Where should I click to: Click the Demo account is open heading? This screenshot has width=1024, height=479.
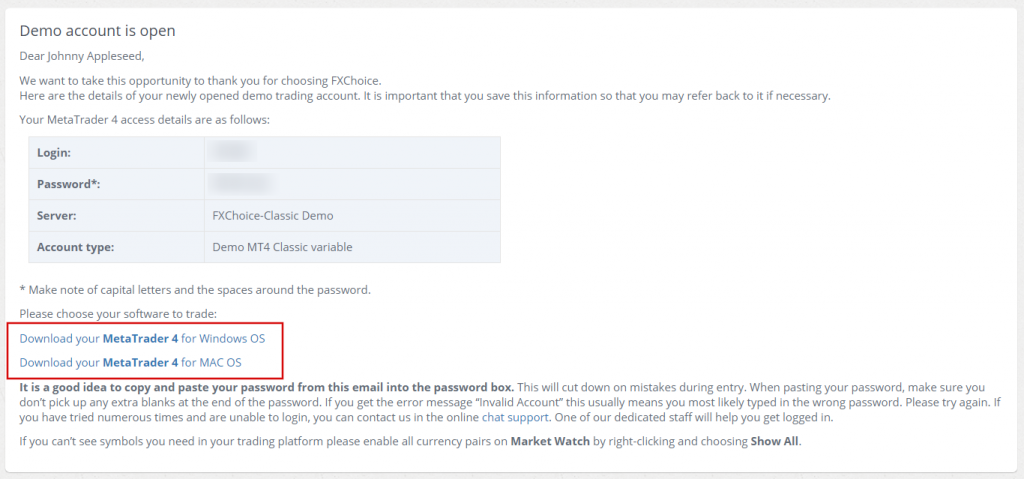pyautogui.click(x=97, y=31)
